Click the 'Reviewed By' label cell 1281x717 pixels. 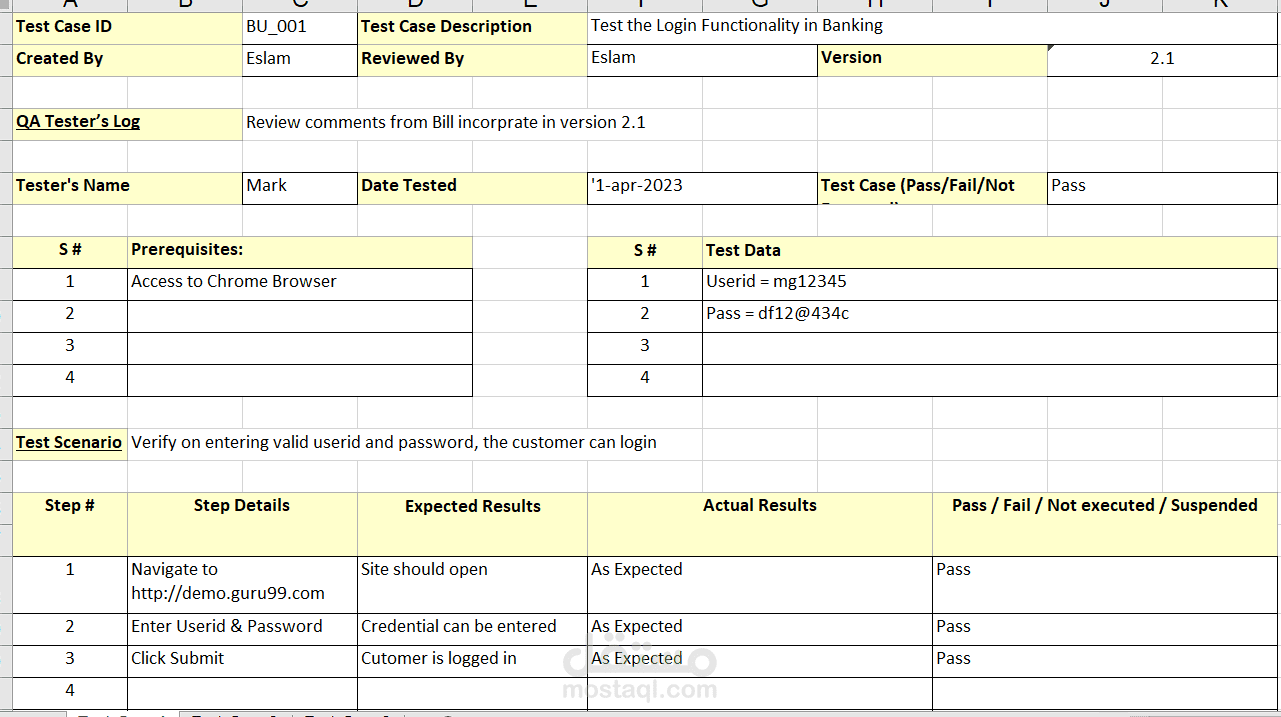click(x=472, y=60)
